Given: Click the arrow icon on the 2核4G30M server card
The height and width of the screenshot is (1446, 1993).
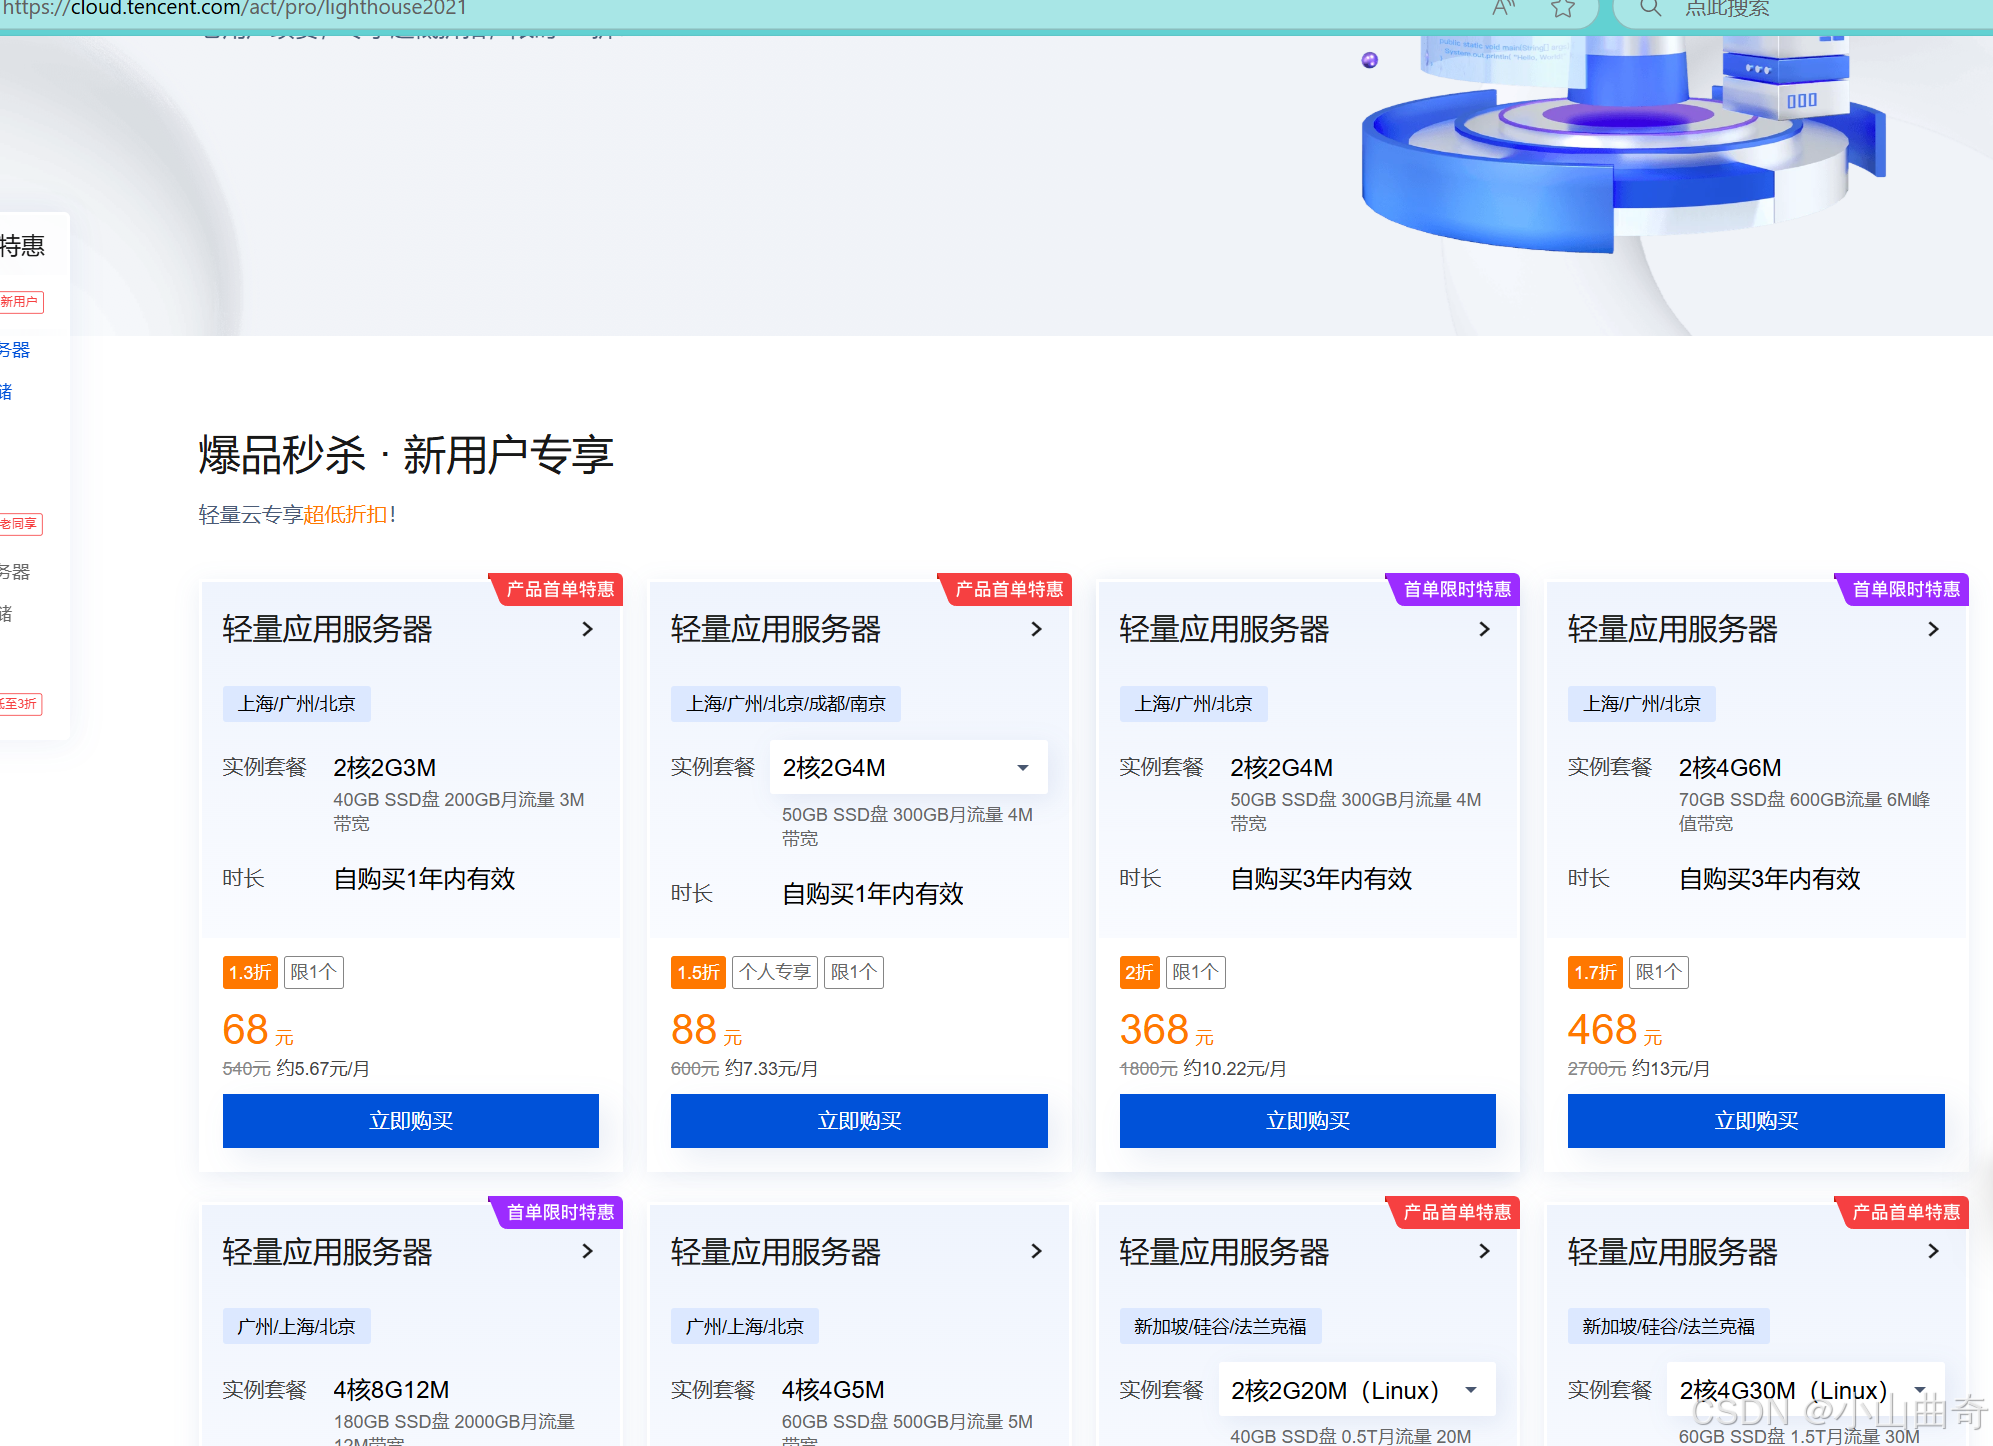Looking at the screenshot, I should [x=1933, y=1251].
